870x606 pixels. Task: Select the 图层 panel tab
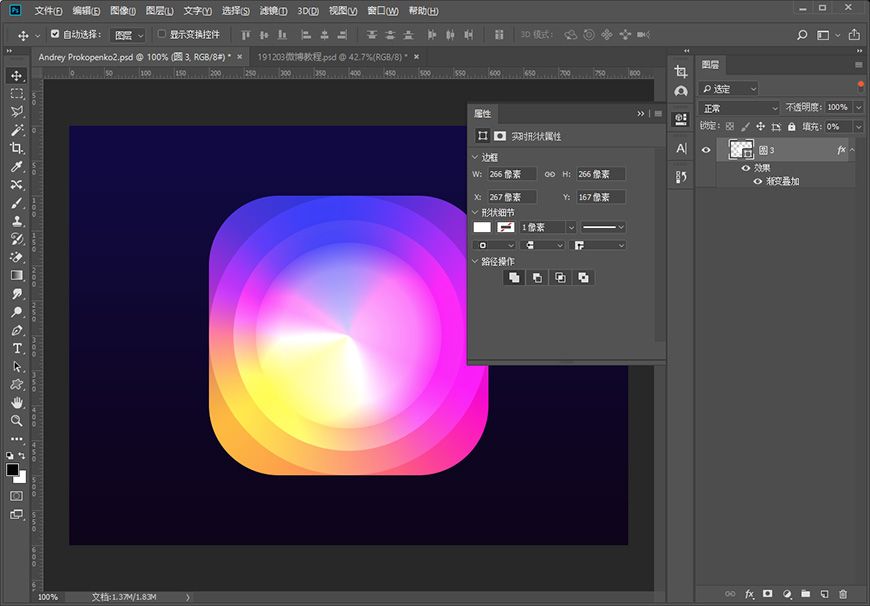click(x=710, y=65)
